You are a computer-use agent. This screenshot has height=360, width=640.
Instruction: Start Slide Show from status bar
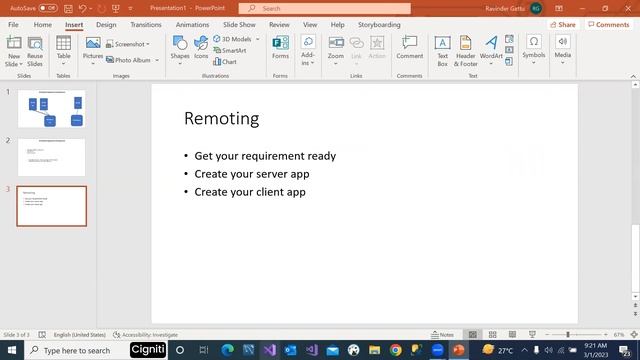click(532, 335)
